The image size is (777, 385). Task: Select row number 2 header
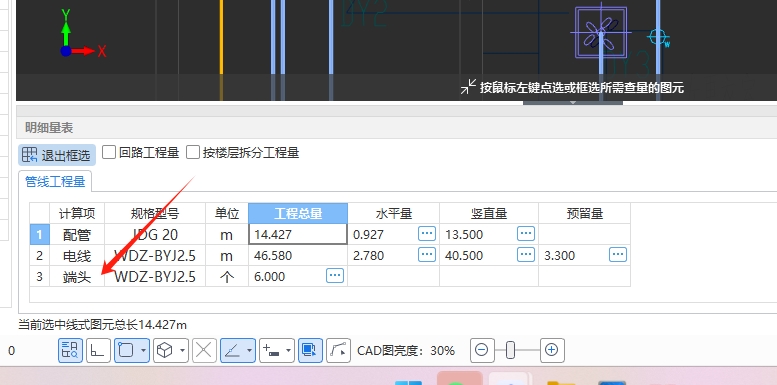40,255
